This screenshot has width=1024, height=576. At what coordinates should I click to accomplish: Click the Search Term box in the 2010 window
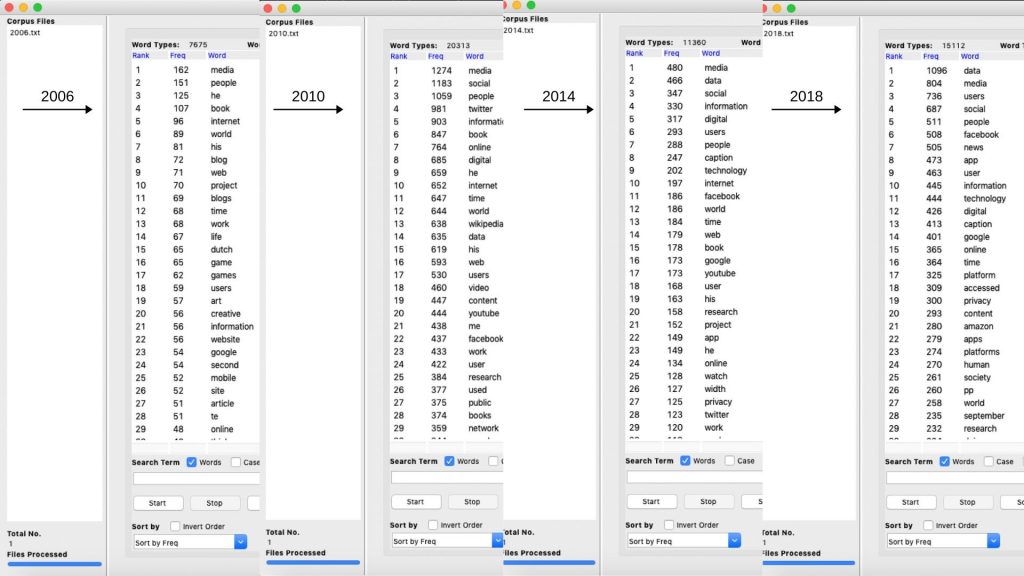[447, 477]
